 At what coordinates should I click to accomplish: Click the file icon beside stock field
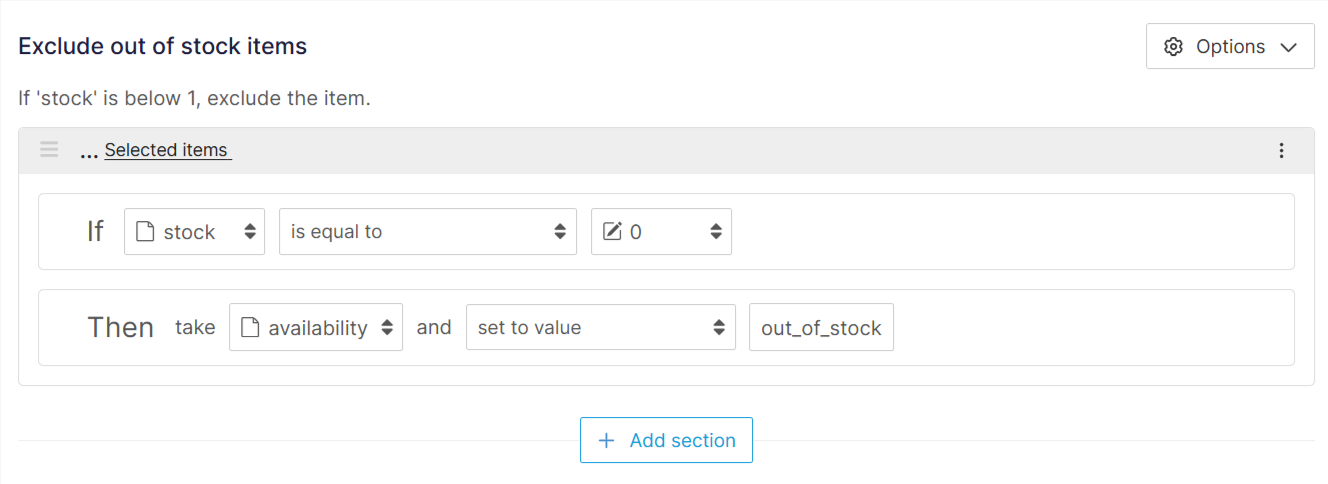click(x=145, y=232)
